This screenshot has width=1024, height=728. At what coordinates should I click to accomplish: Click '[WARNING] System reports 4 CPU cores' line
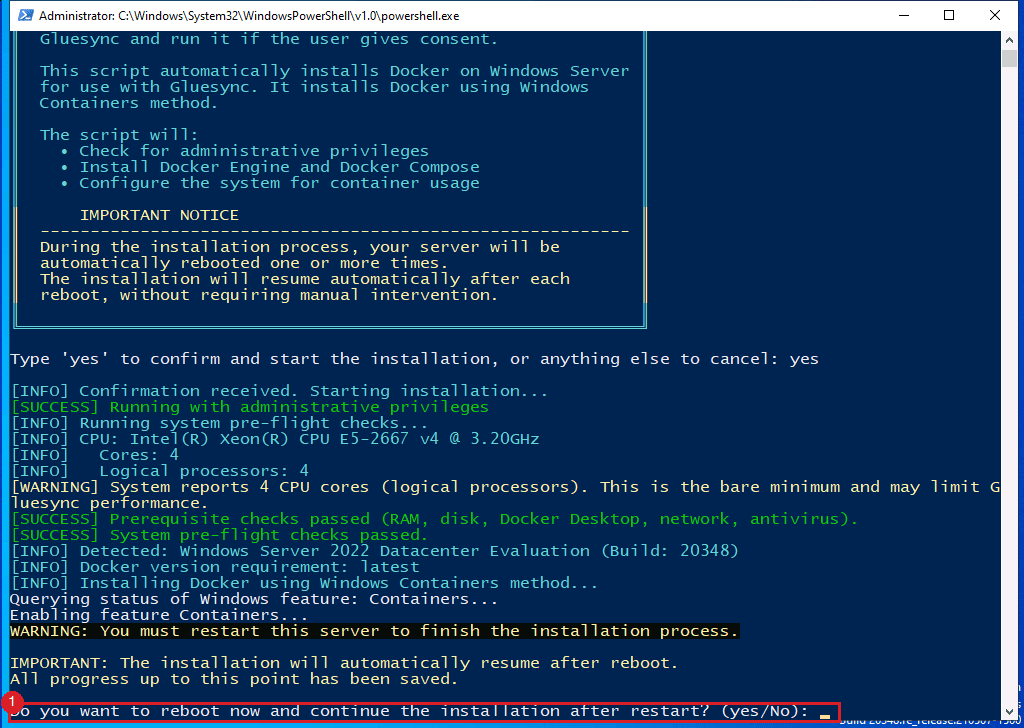coord(505,487)
